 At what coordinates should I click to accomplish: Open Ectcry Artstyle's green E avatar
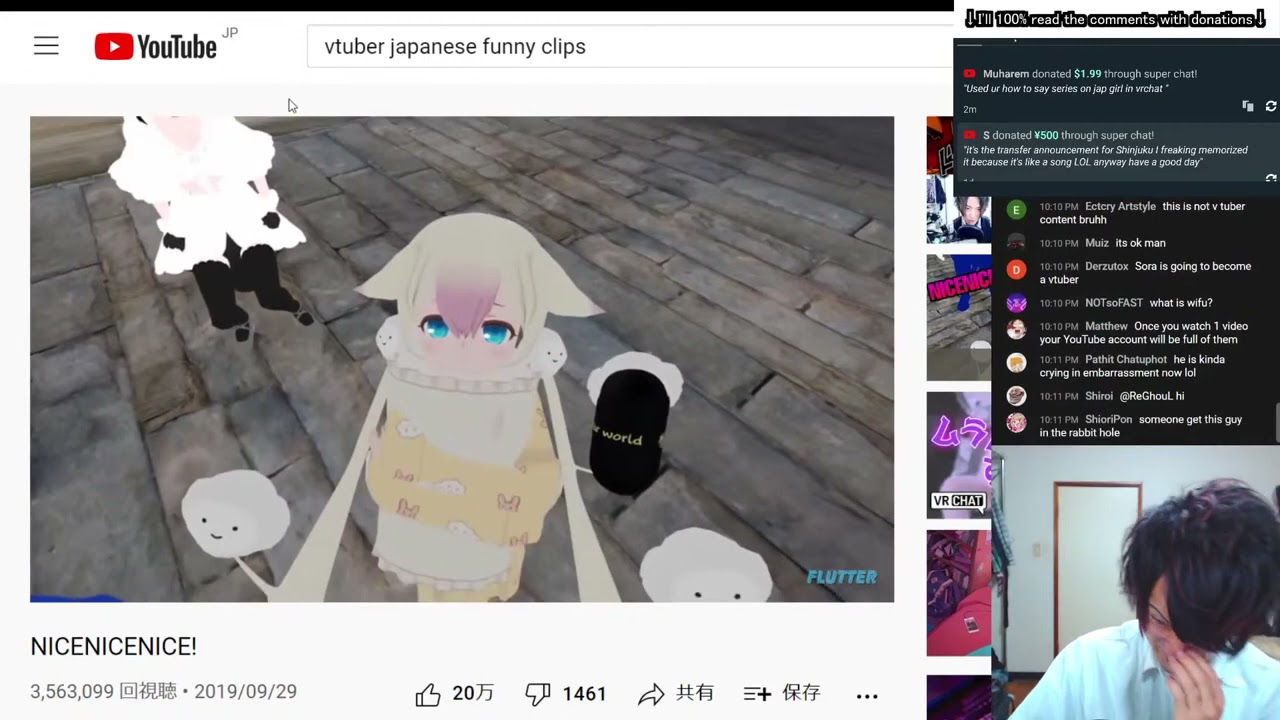click(1016, 210)
